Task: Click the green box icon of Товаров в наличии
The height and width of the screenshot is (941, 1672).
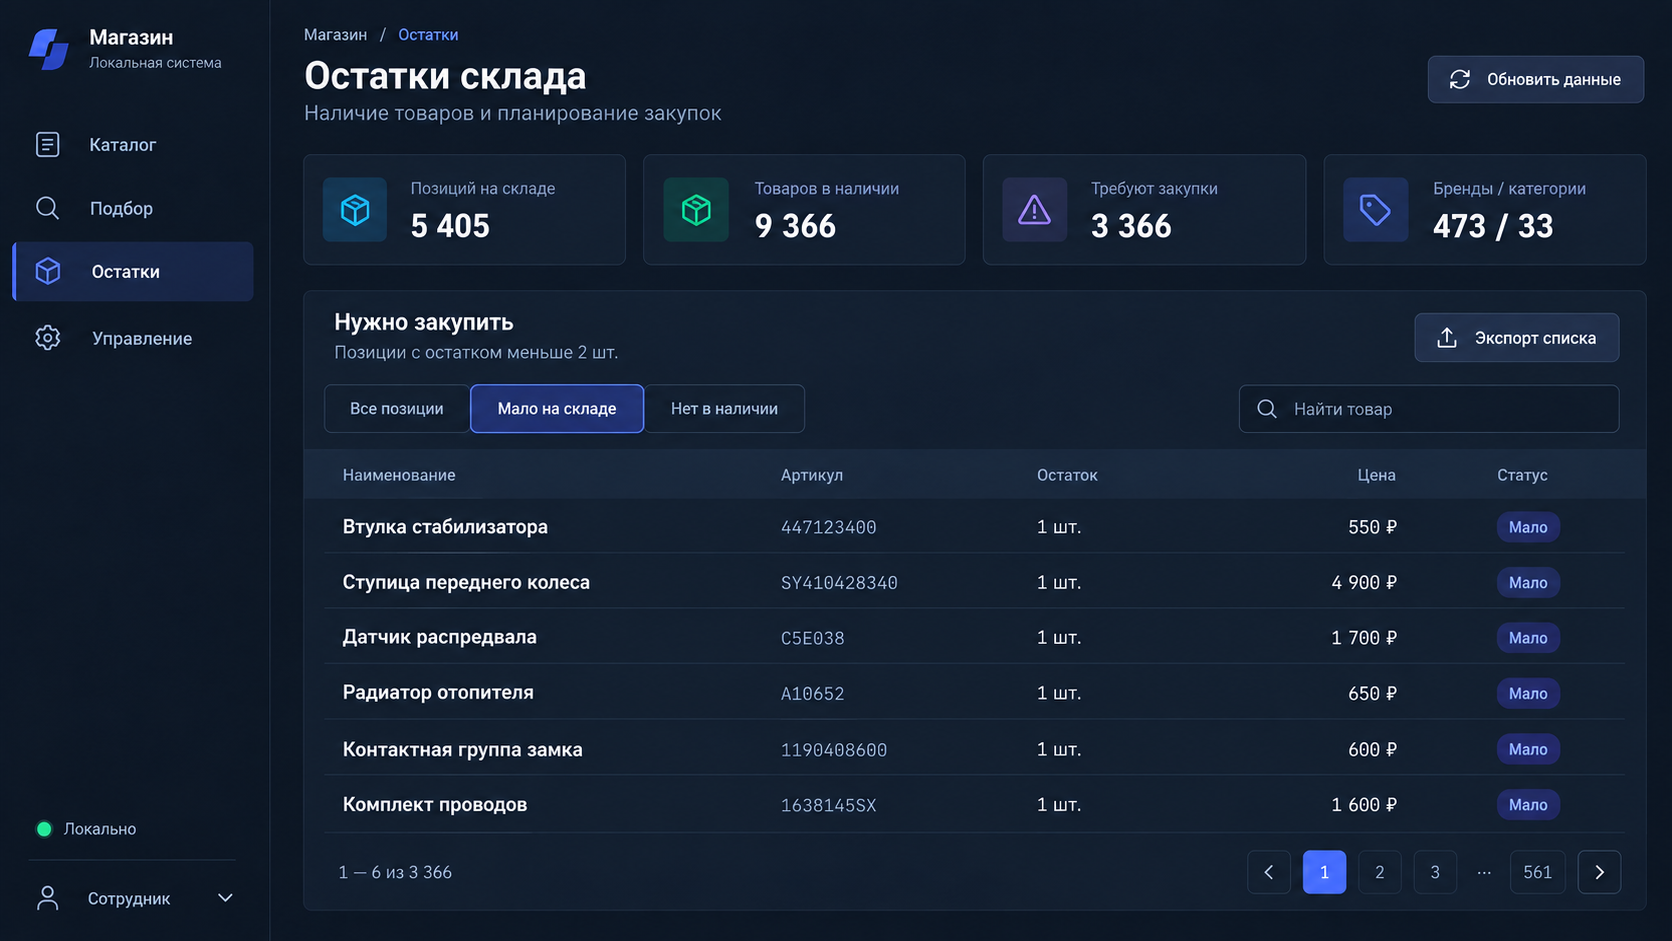Action: point(696,209)
